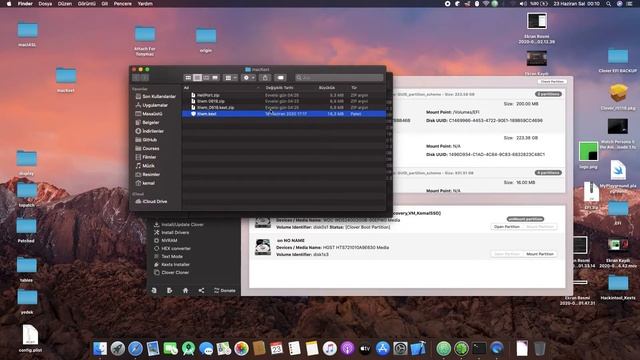Click Mount Partition for NO NAME volume
The width and height of the screenshot is (640, 360).
point(540,254)
